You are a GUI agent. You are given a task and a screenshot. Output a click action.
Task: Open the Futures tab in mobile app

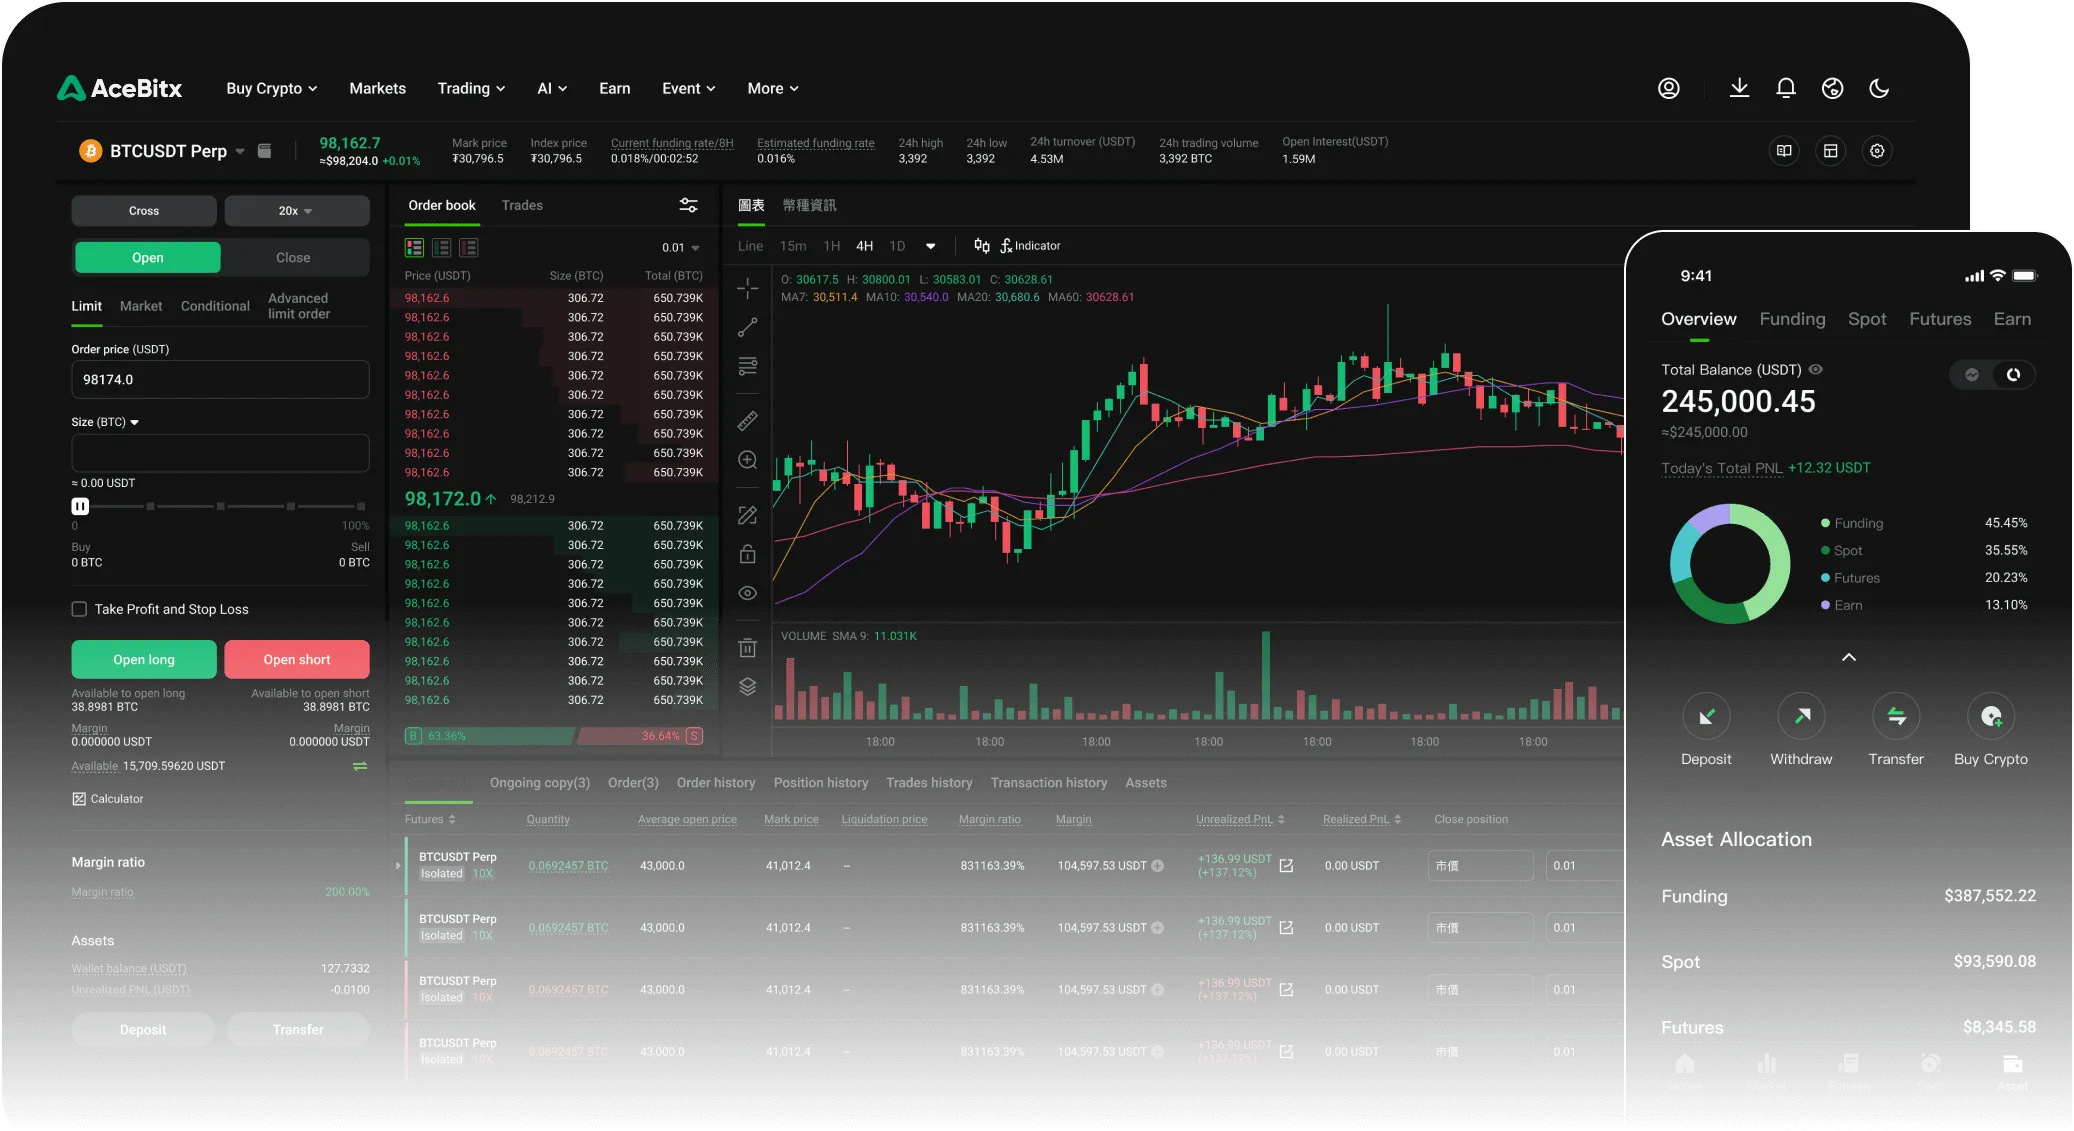tap(1939, 318)
